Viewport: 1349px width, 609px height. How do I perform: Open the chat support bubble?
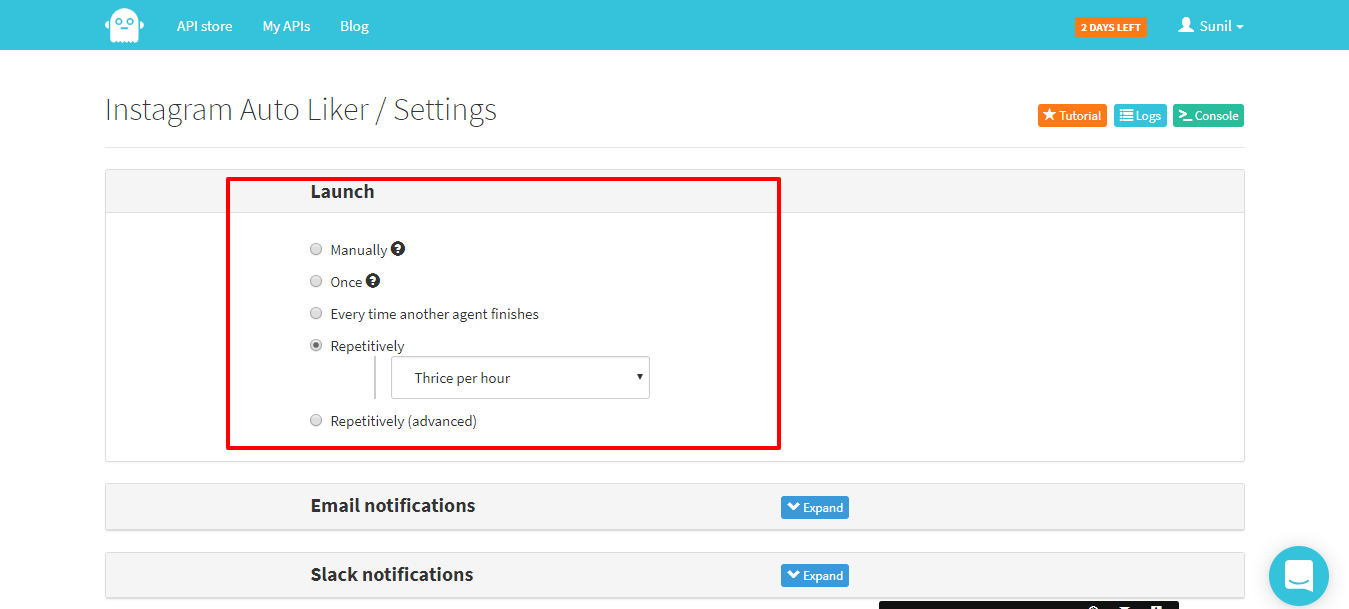pyautogui.click(x=1299, y=576)
